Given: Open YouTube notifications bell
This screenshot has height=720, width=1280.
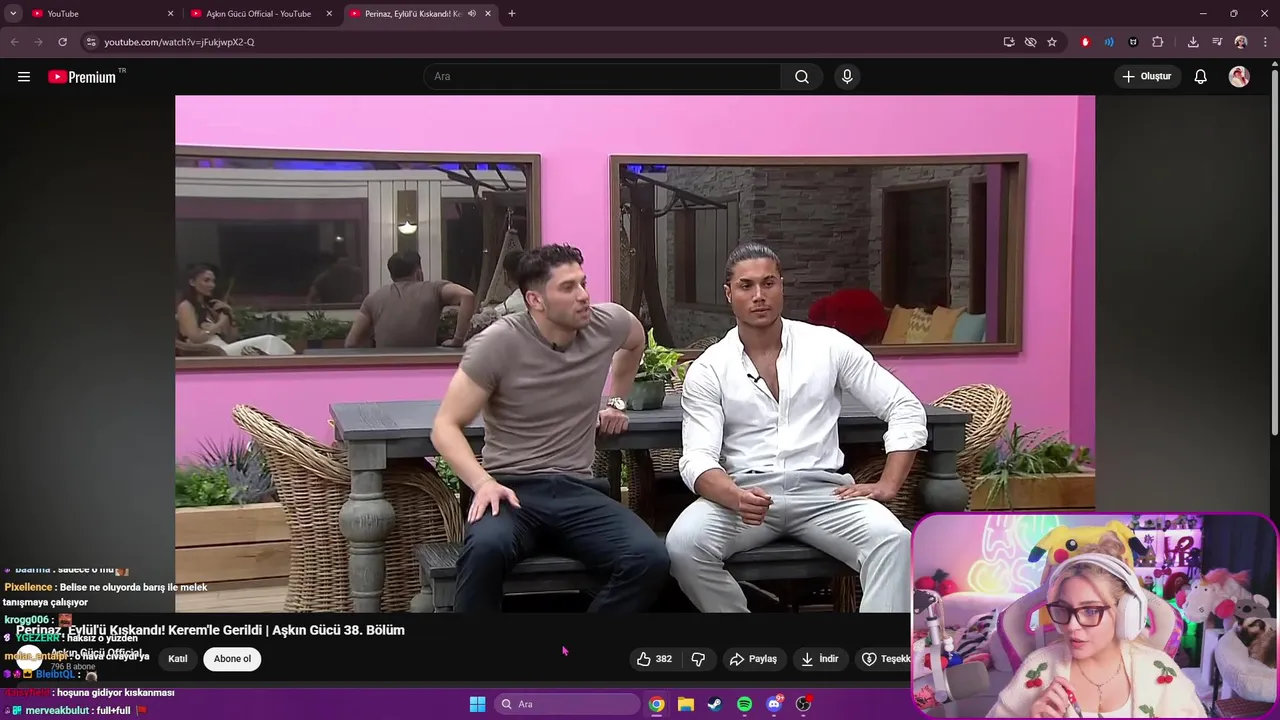Looking at the screenshot, I should [1201, 77].
